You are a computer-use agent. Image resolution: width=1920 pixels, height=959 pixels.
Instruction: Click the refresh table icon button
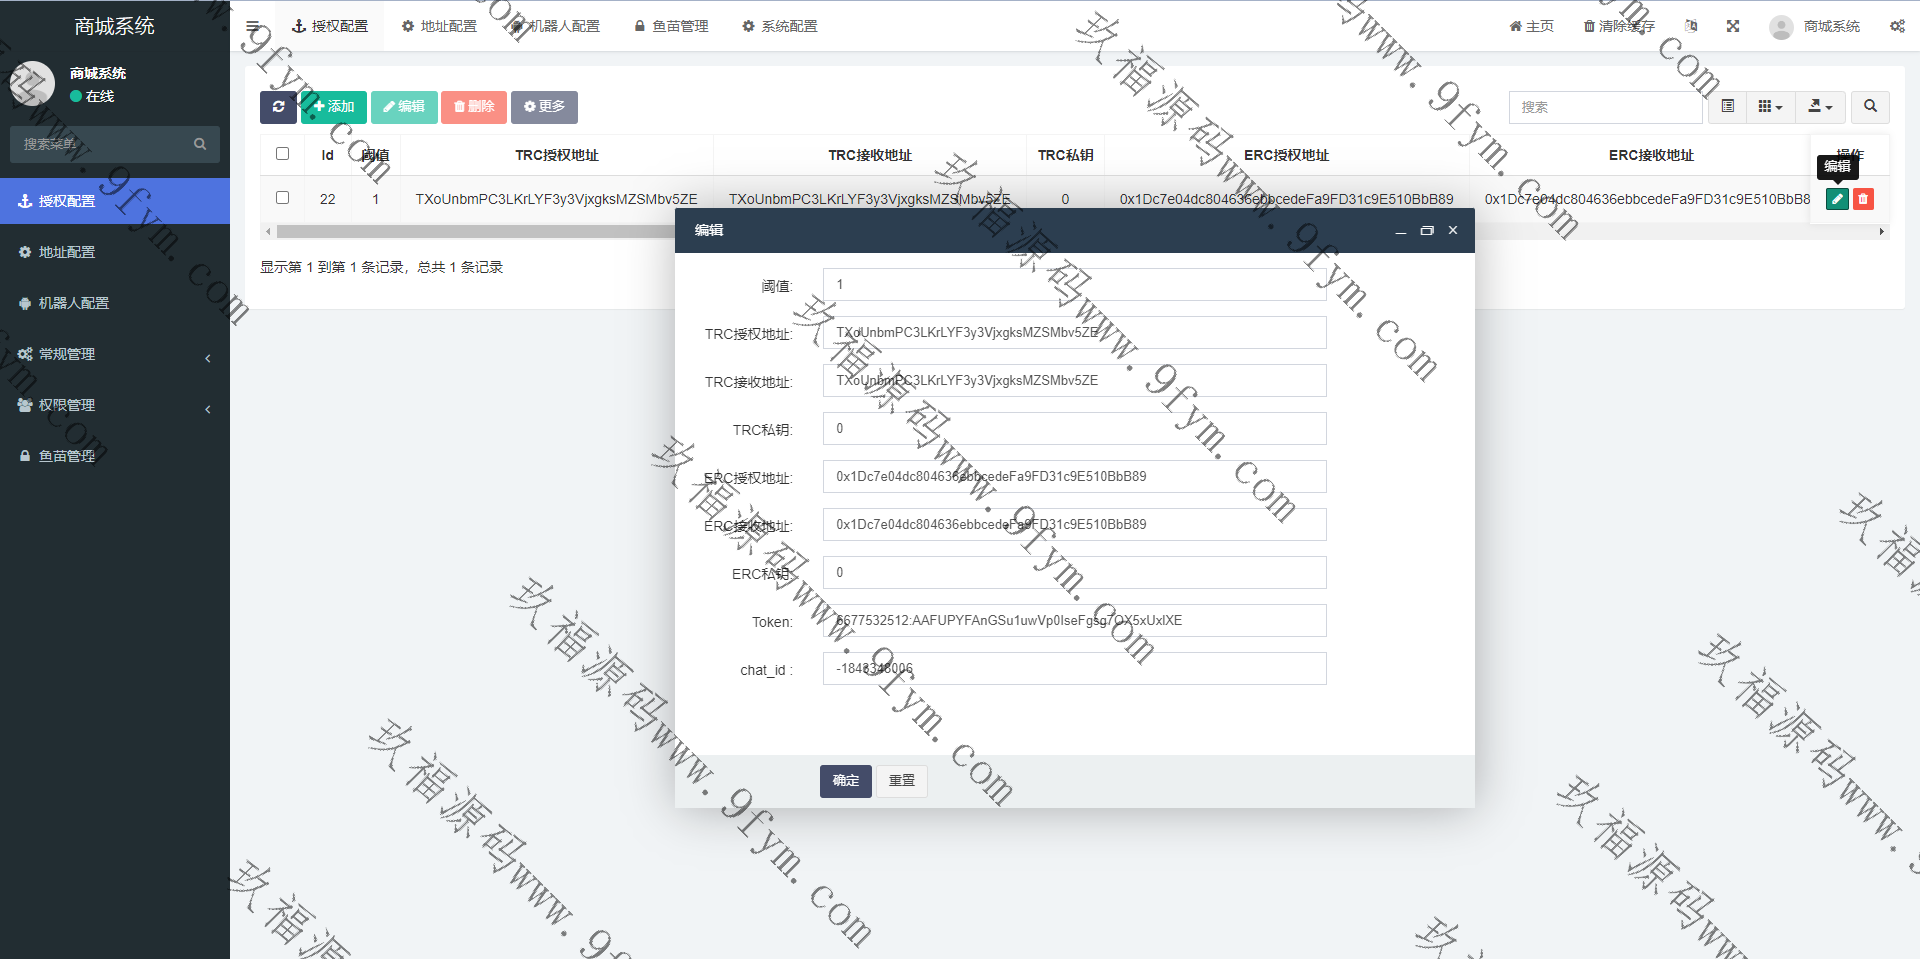coord(278,107)
